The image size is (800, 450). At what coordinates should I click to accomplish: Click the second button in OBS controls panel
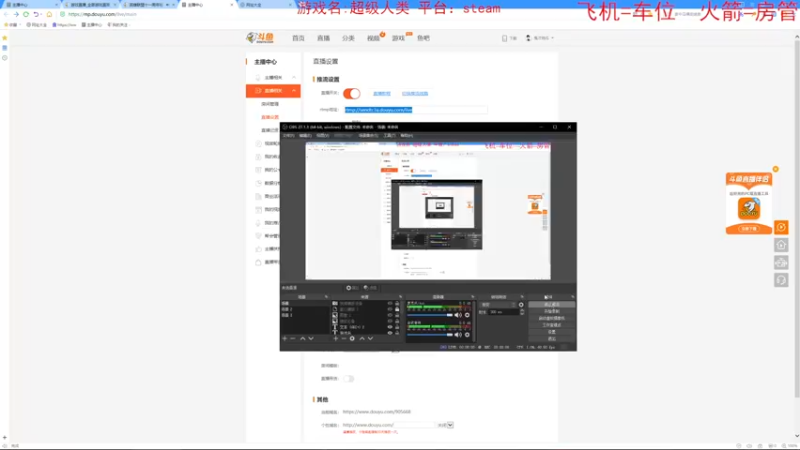pos(552,311)
